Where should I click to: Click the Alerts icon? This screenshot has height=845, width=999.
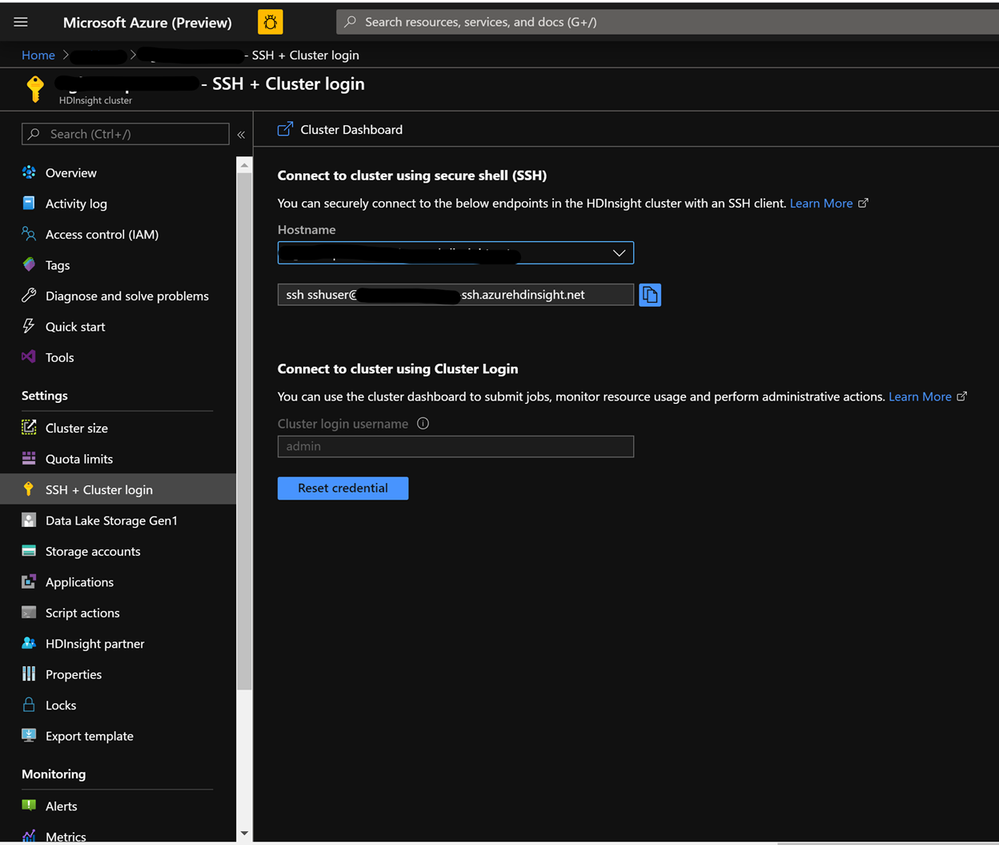click(x=29, y=805)
